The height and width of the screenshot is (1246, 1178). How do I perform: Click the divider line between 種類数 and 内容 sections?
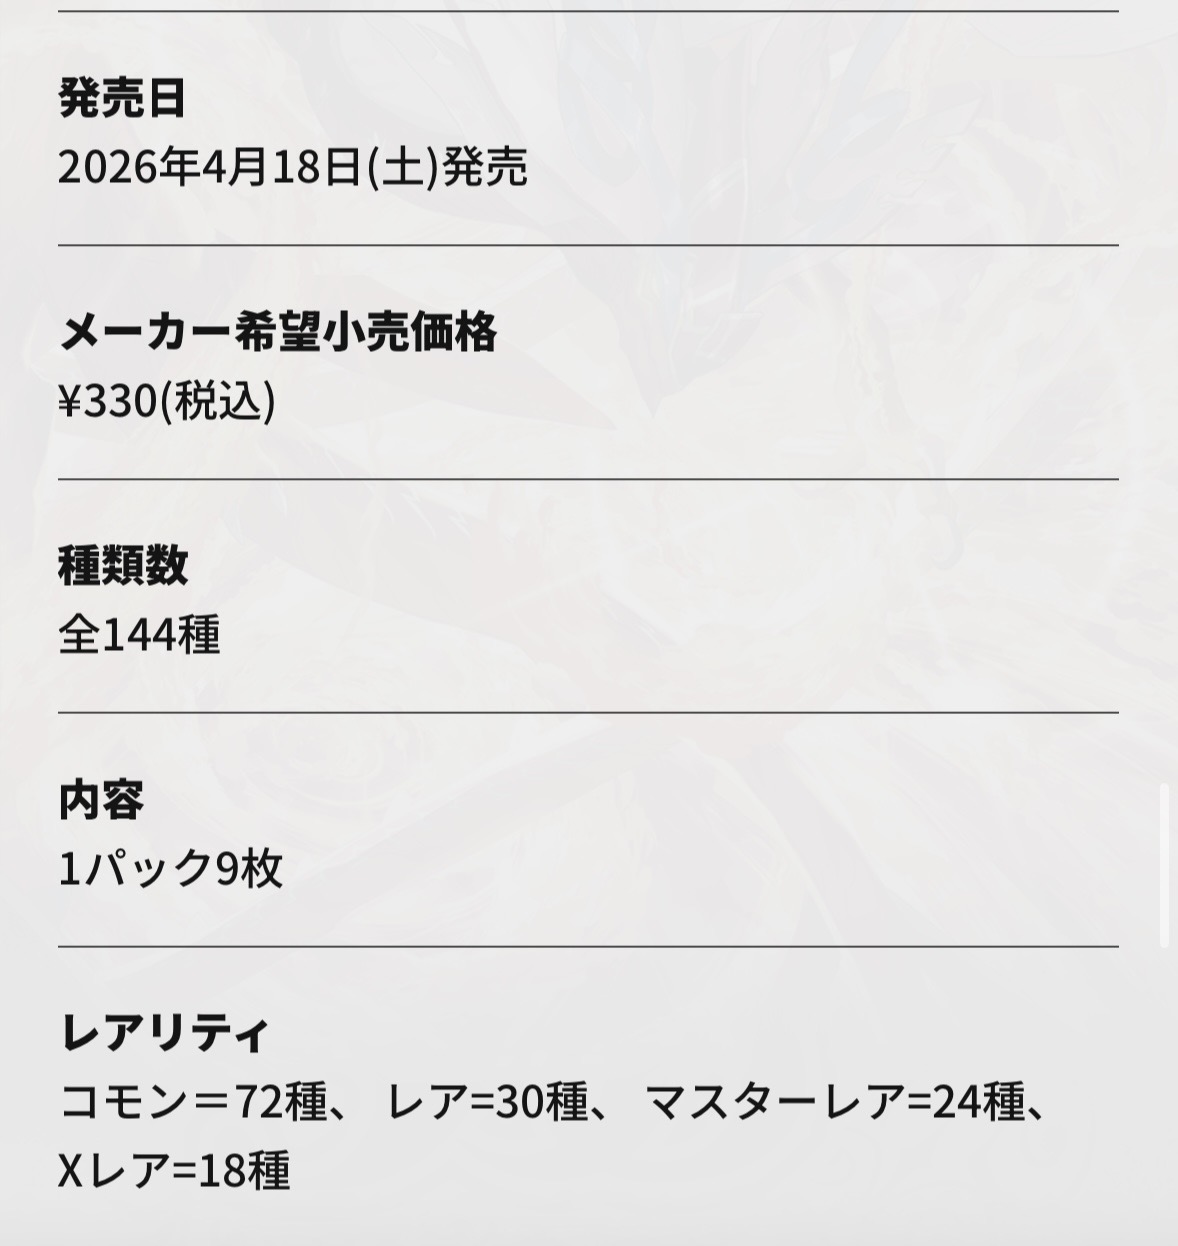point(588,713)
